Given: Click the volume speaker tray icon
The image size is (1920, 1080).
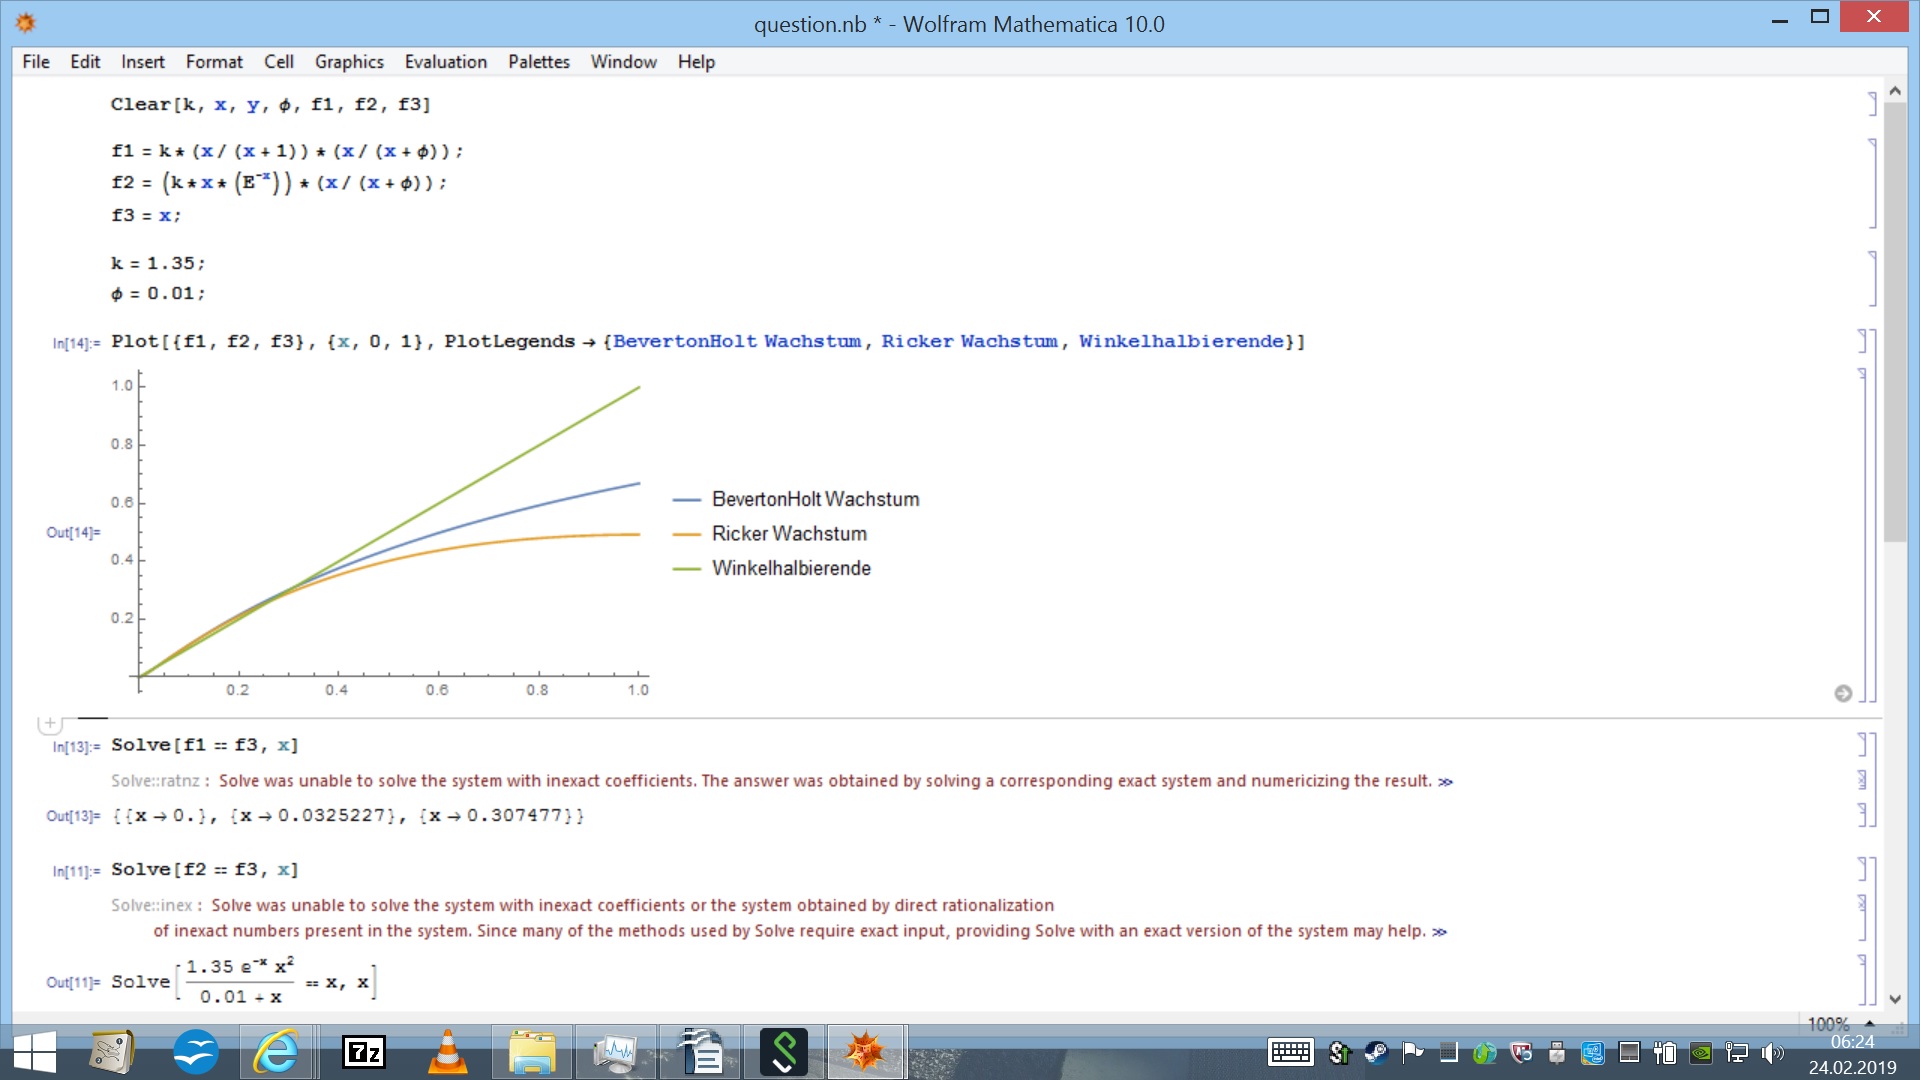Looking at the screenshot, I should pos(1772,1052).
